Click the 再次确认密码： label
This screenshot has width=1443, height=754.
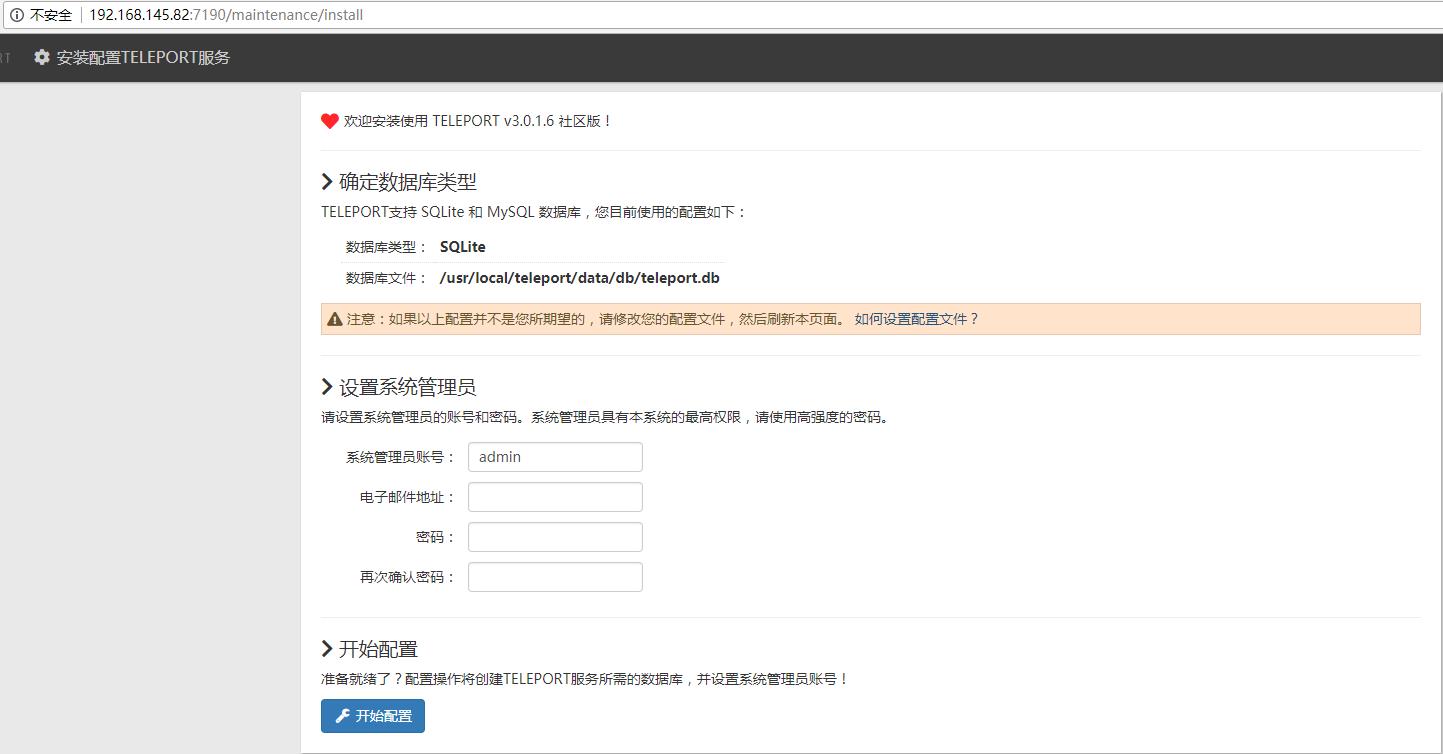click(x=408, y=577)
